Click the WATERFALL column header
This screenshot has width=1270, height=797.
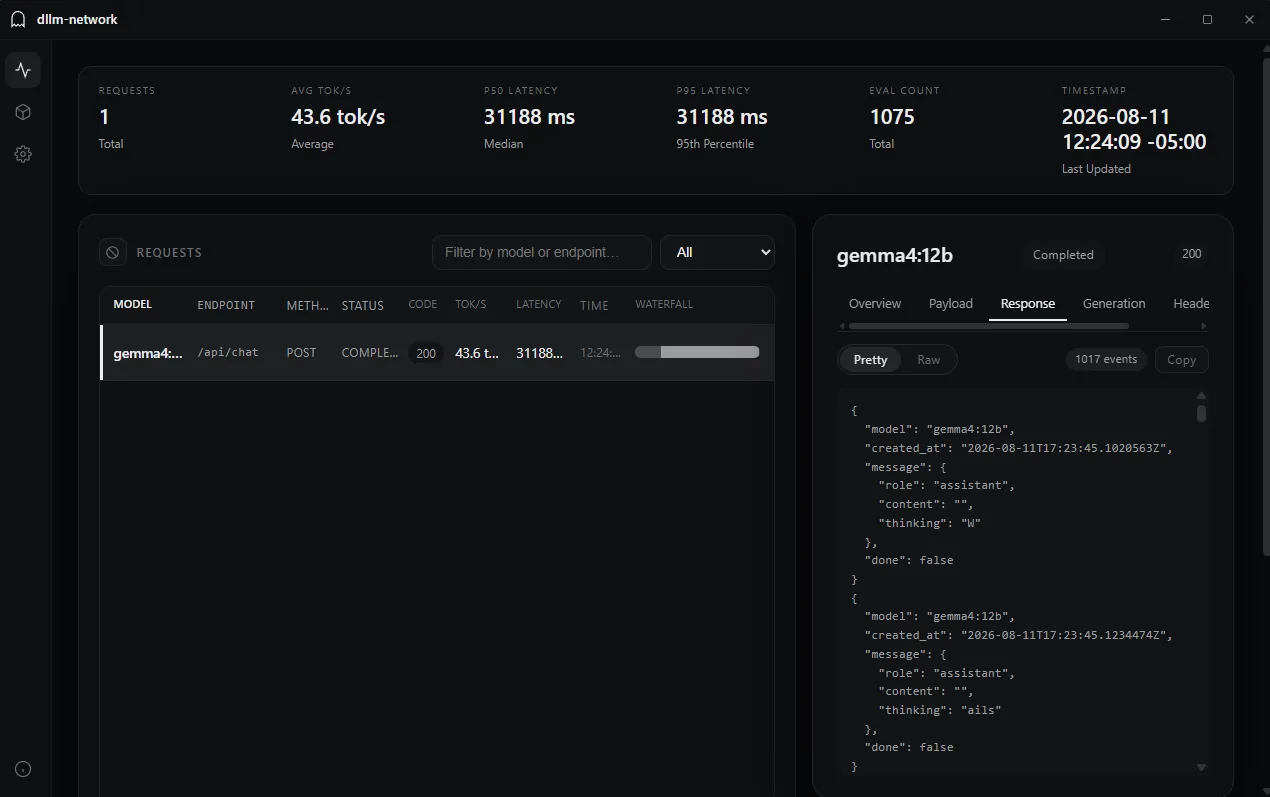click(x=664, y=304)
